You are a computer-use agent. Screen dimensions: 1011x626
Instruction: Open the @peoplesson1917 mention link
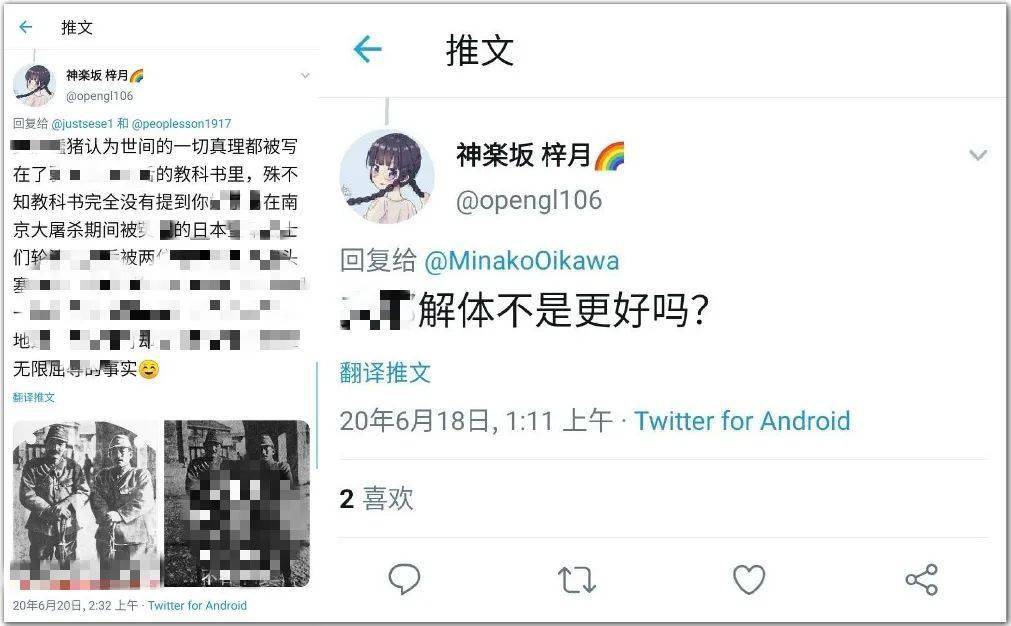click(x=181, y=123)
